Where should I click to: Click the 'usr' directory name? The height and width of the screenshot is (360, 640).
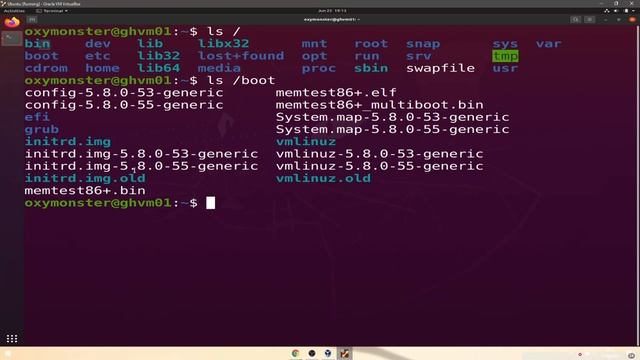pyautogui.click(x=505, y=68)
